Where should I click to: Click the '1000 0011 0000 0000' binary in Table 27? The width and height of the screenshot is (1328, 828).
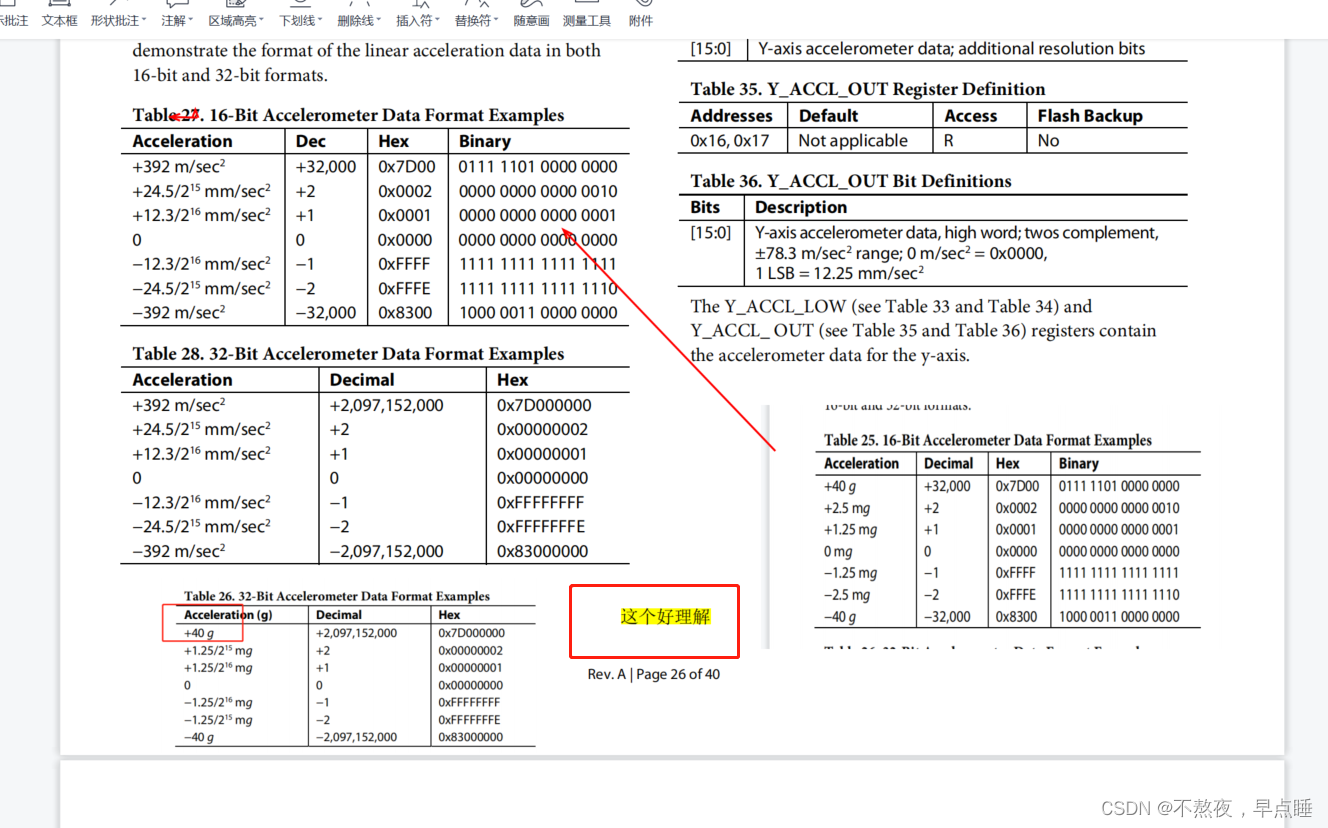click(538, 313)
